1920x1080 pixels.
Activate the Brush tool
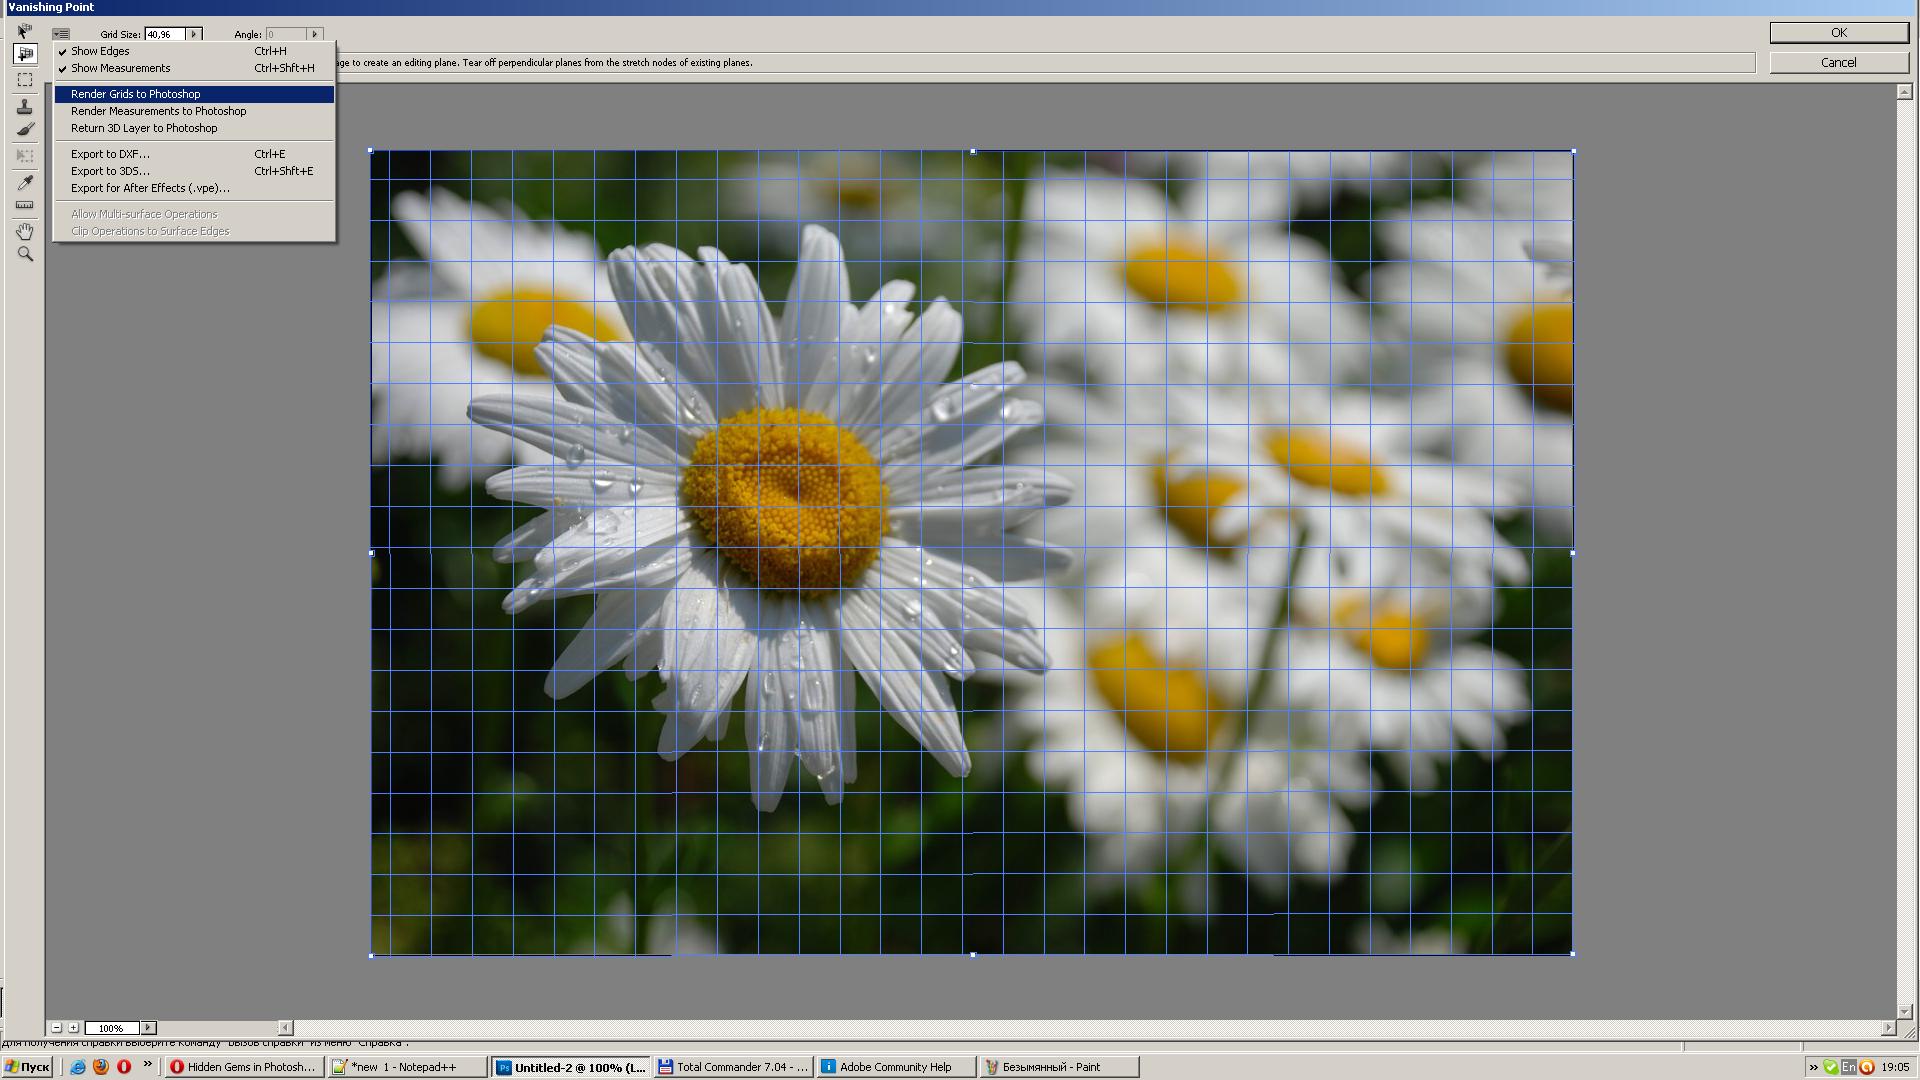point(24,129)
